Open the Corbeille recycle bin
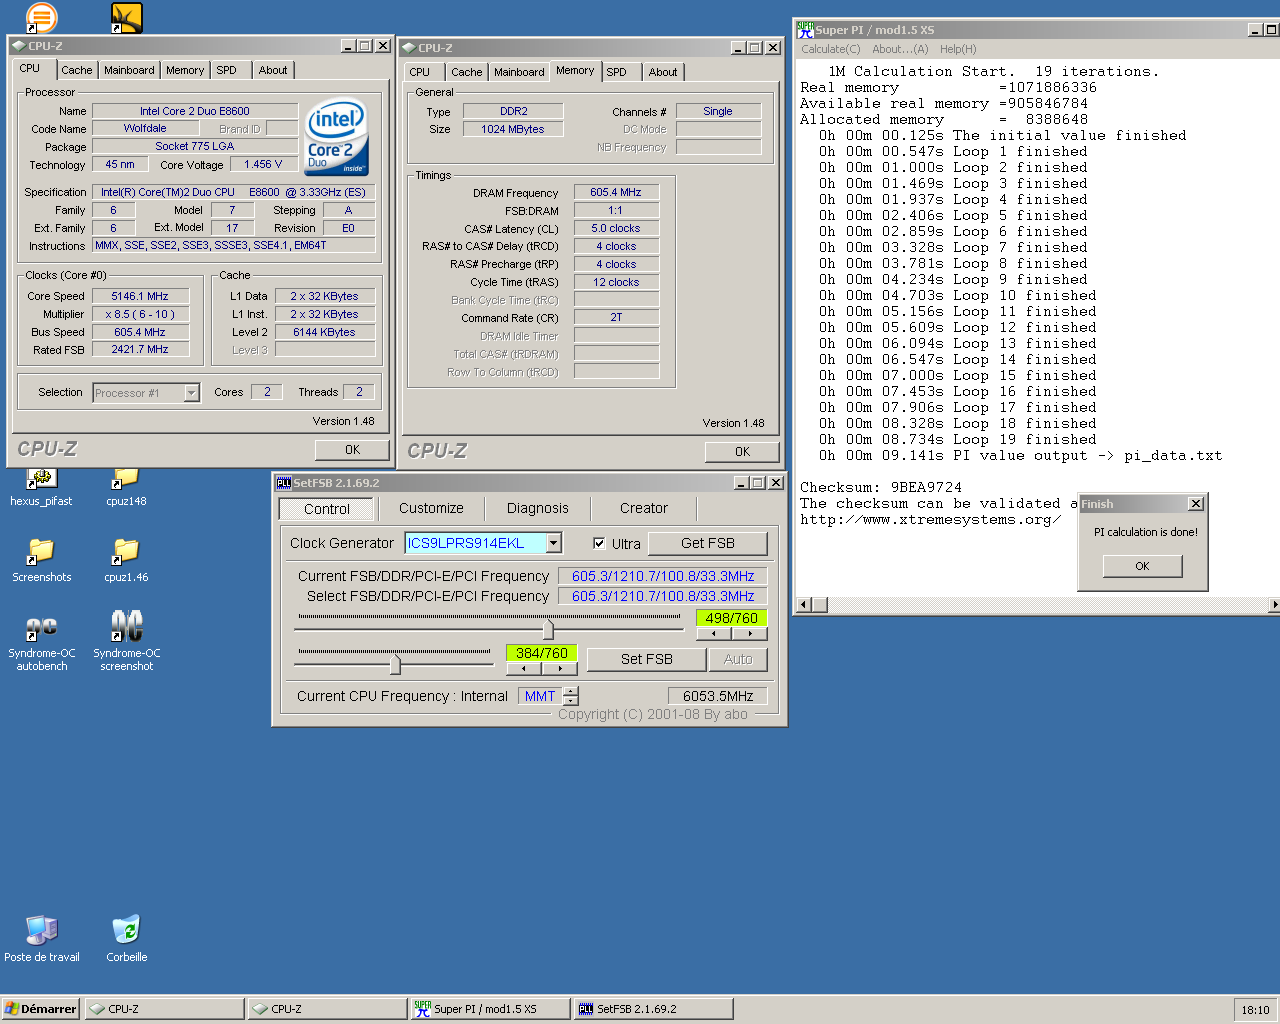 [x=126, y=938]
